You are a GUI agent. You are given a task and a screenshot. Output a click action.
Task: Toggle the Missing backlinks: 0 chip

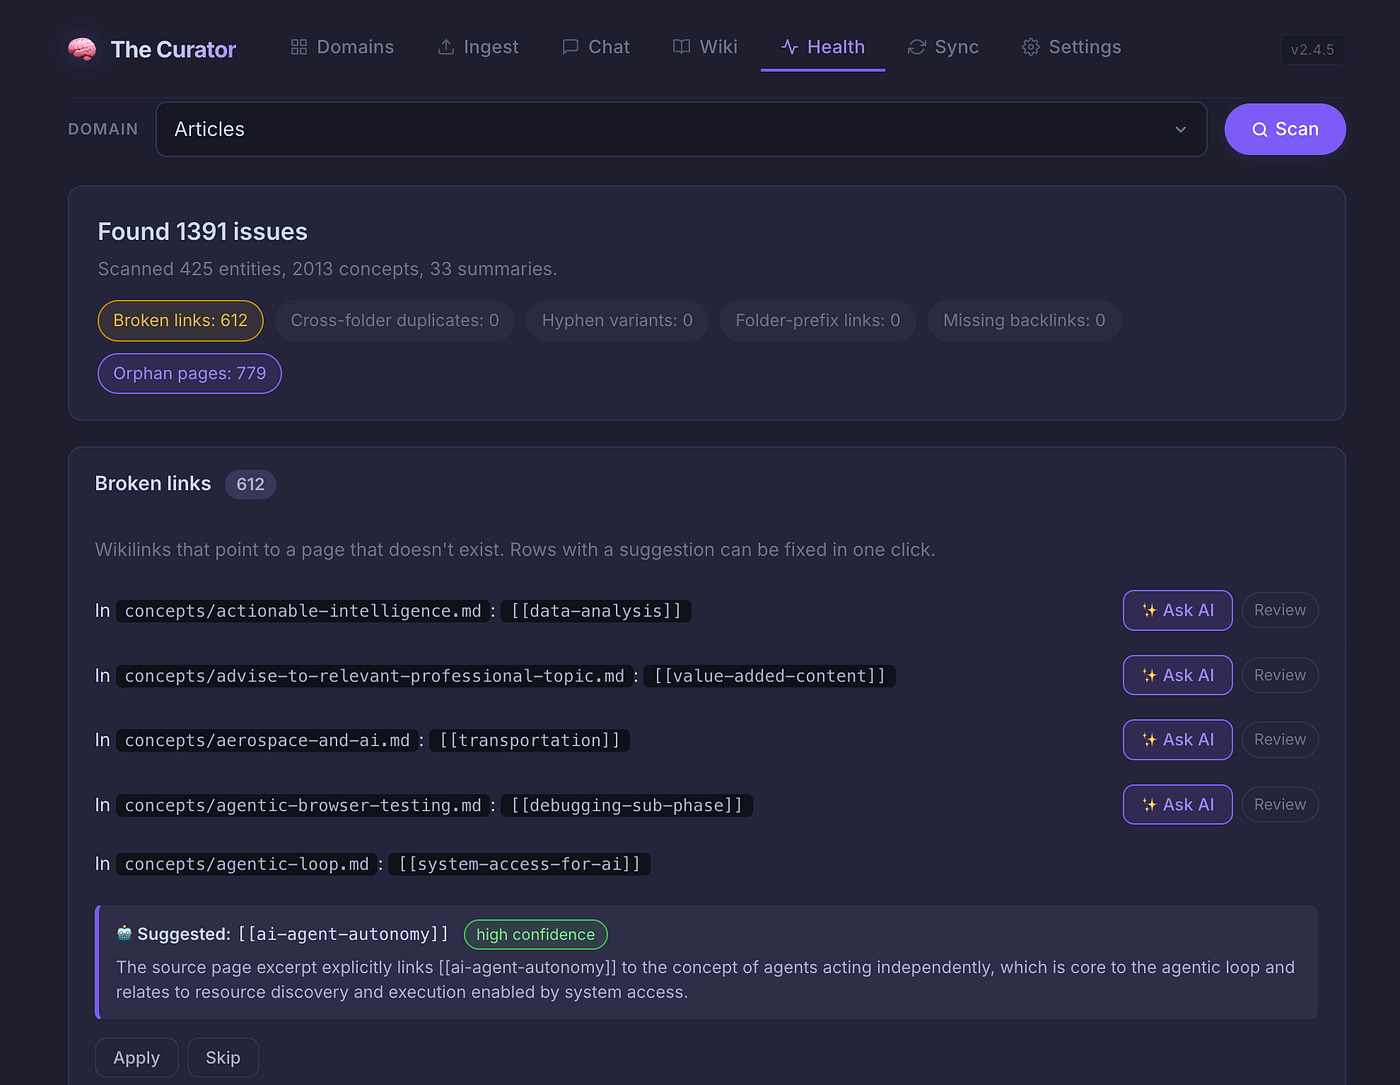1024,320
